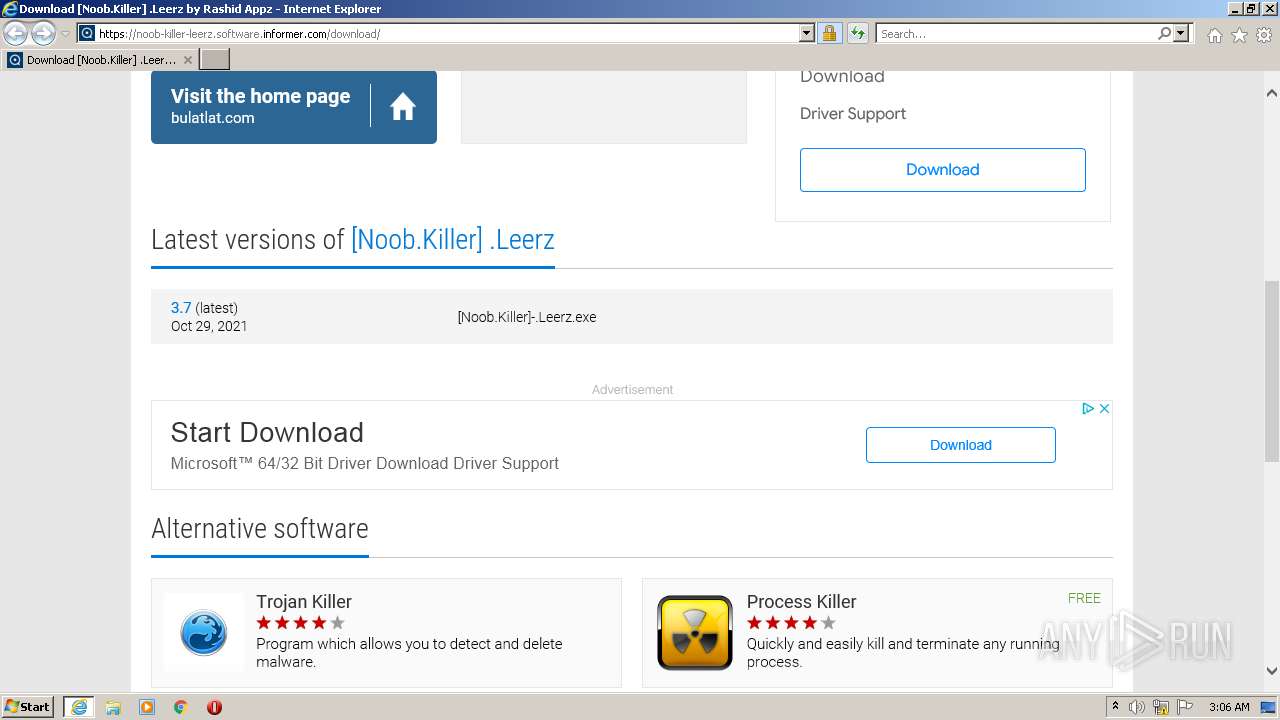Open the red shield taskbar icon
This screenshot has width=1280, height=720.
[214, 707]
